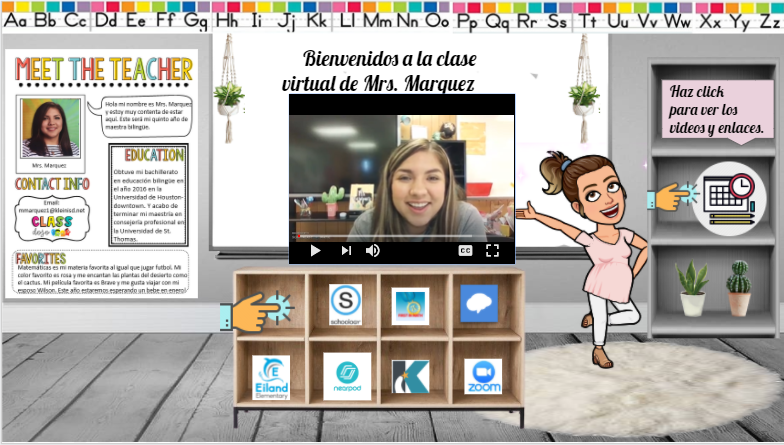The height and width of the screenshot is (445, 784).
Task: Click the cactus pot on gray shelf
Action: point(739,288)
